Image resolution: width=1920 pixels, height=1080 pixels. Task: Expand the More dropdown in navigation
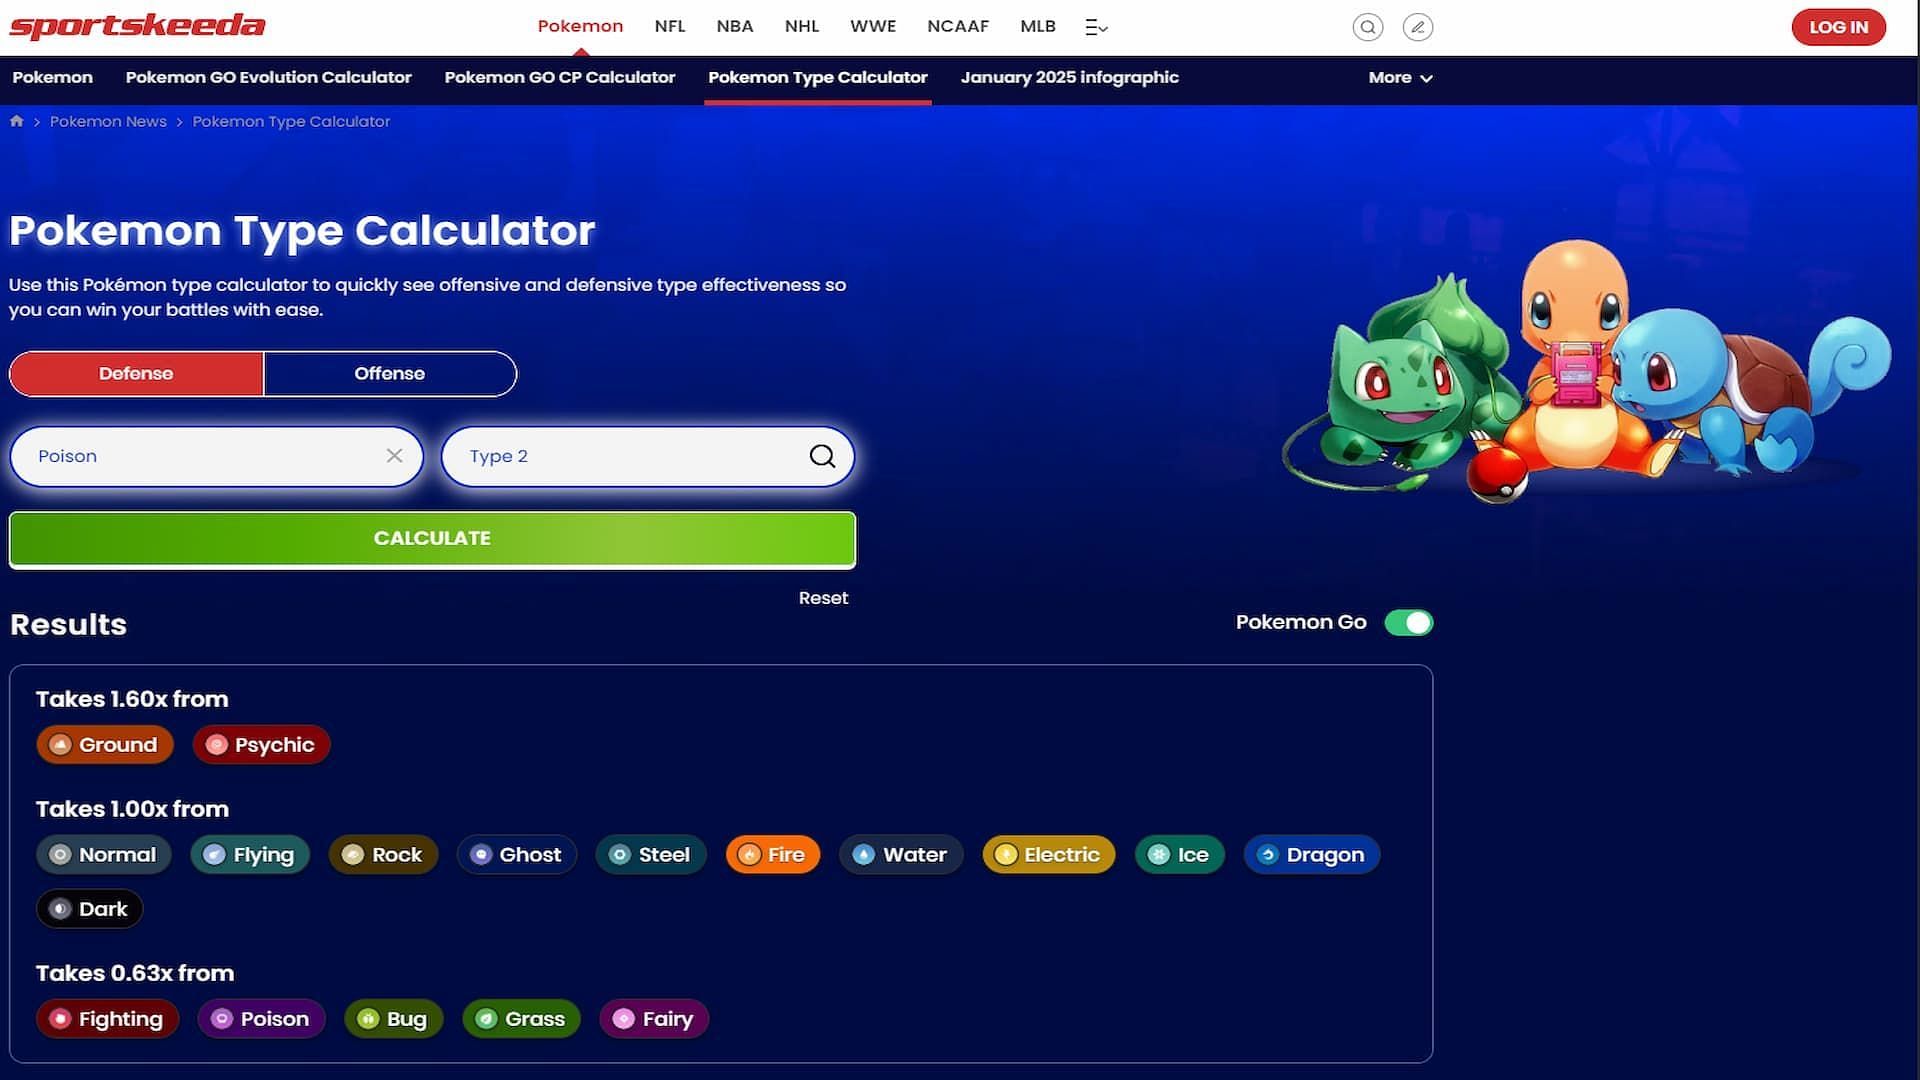coord(1400,78)
